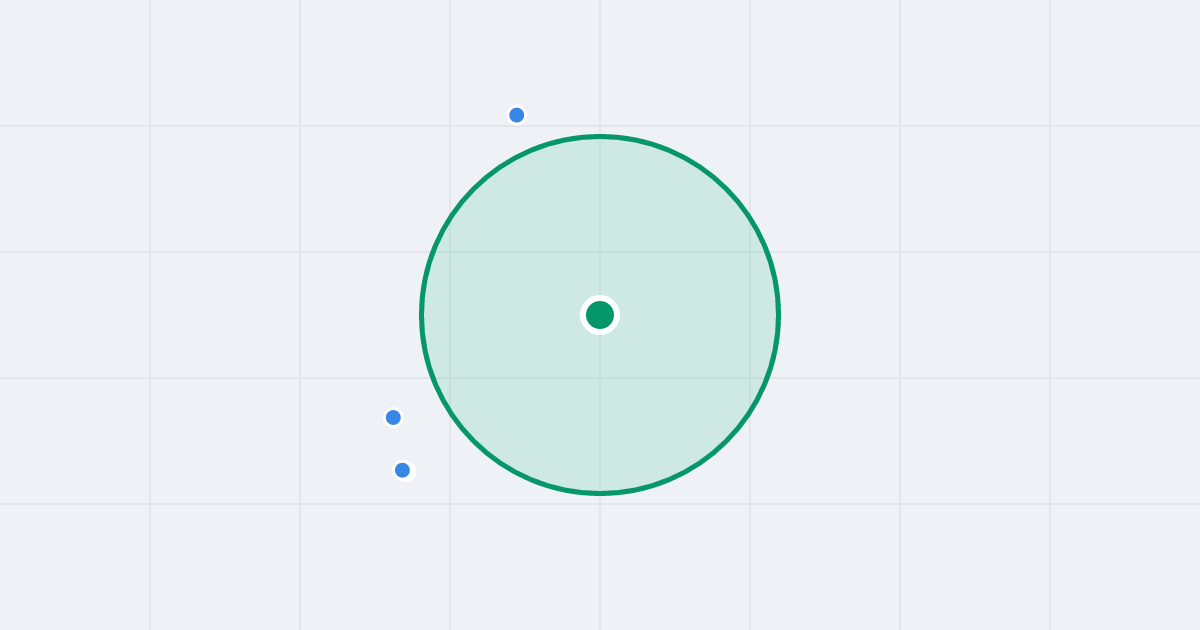Click the white ring around the green center dot
Image resolution: width=1200 pixels, height=630 pixels.
(600, 298)
